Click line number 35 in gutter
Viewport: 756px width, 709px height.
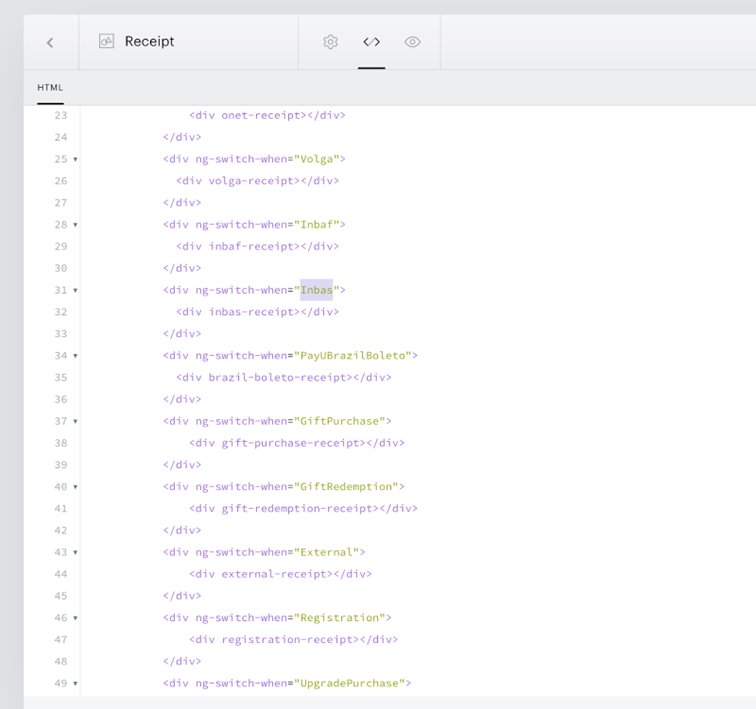coord(61,377)
